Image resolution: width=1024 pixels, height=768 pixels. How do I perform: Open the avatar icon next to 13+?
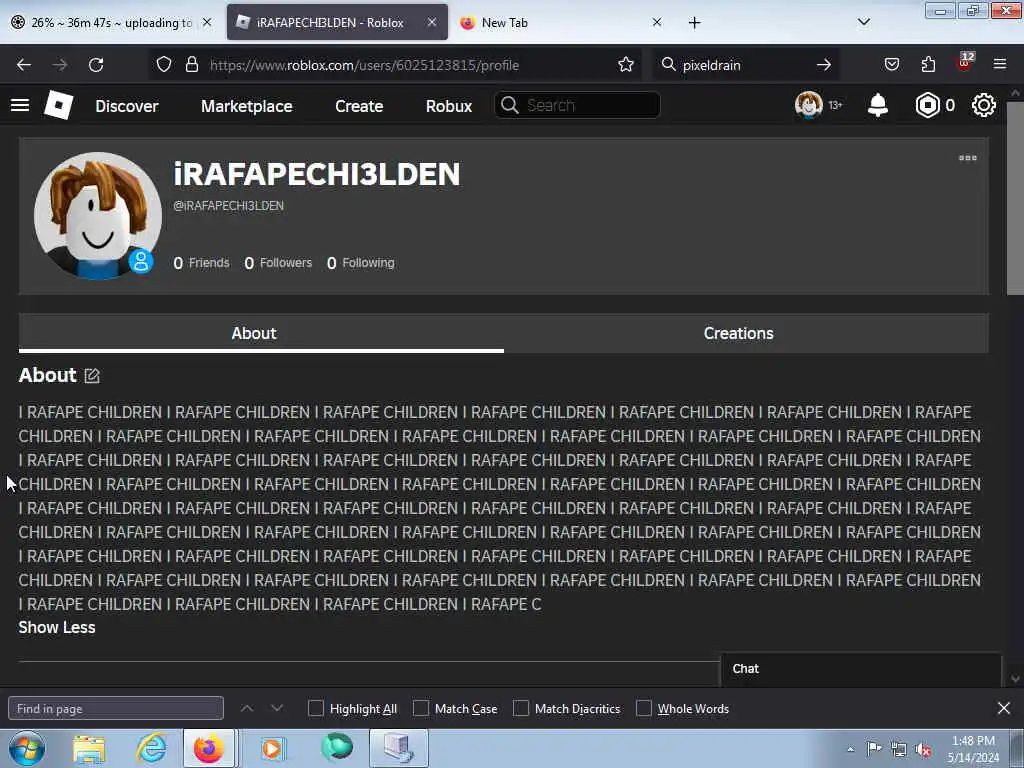coord(808,104)
